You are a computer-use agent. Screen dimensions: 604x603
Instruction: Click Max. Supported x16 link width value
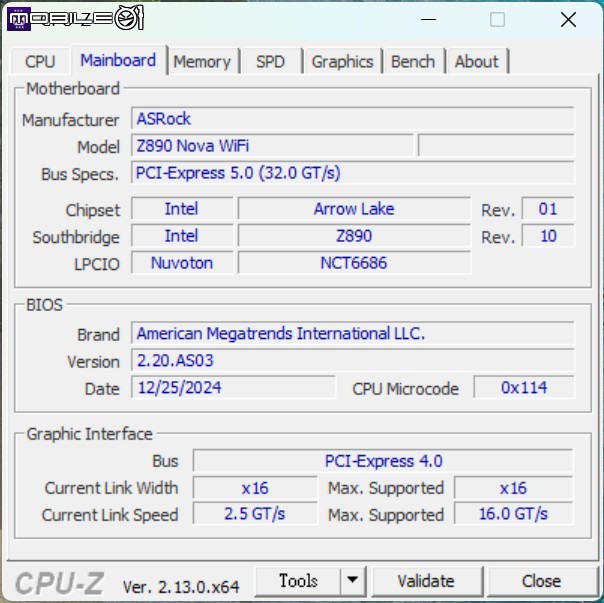513,488
